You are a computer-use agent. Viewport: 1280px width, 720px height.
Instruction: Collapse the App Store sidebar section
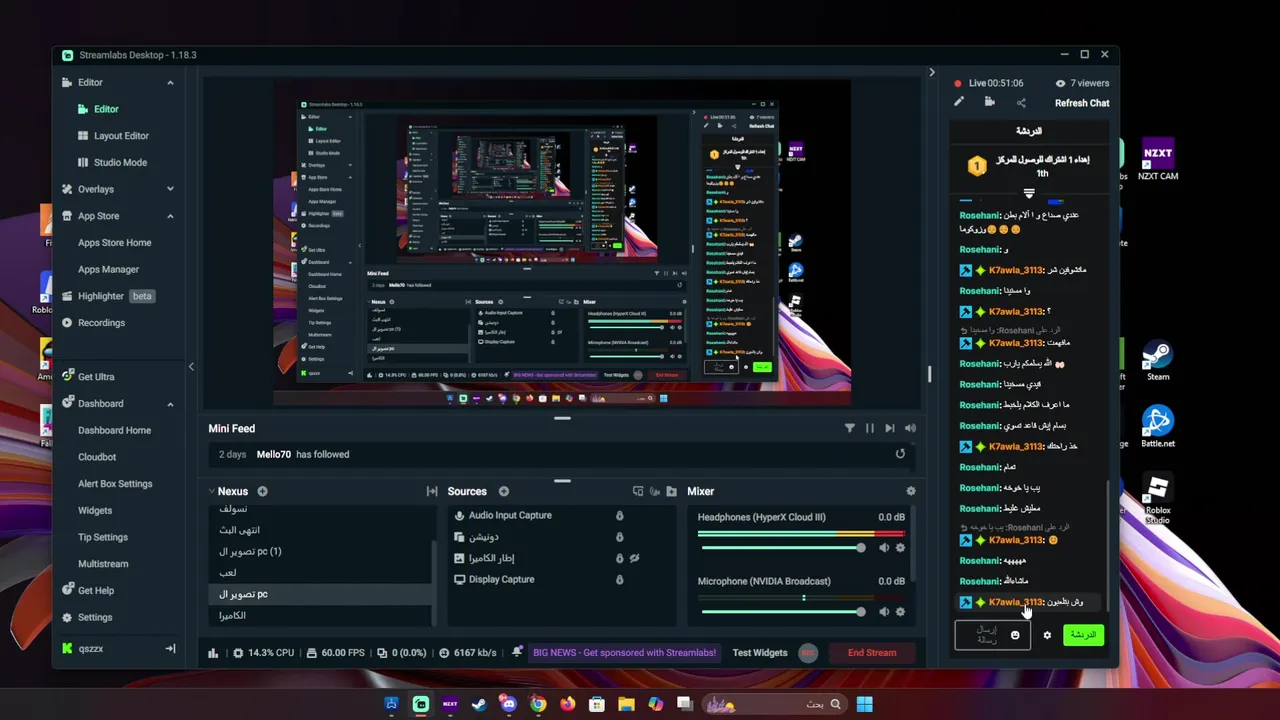[x=170, y=216]
